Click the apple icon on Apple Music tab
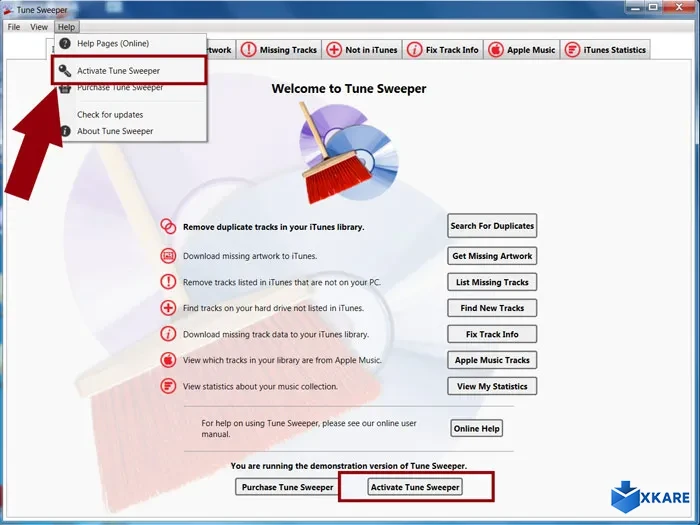 pyautogui.click(x=496, y=50)
